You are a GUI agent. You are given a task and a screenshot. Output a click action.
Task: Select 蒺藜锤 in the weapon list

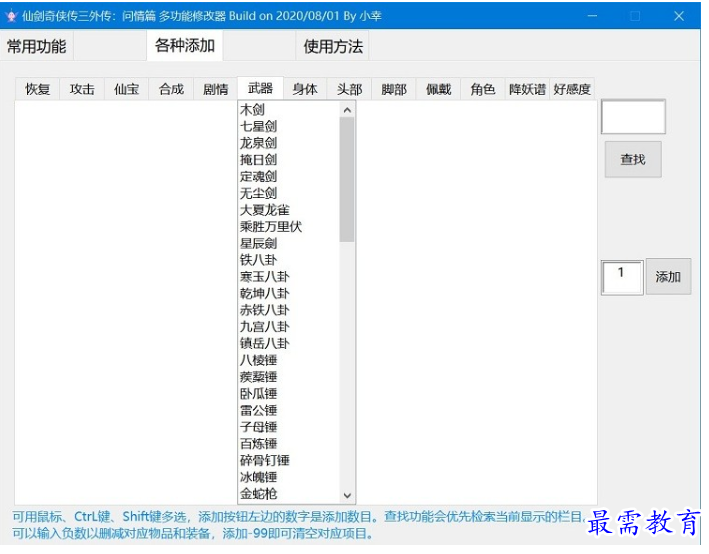(258, 377)
